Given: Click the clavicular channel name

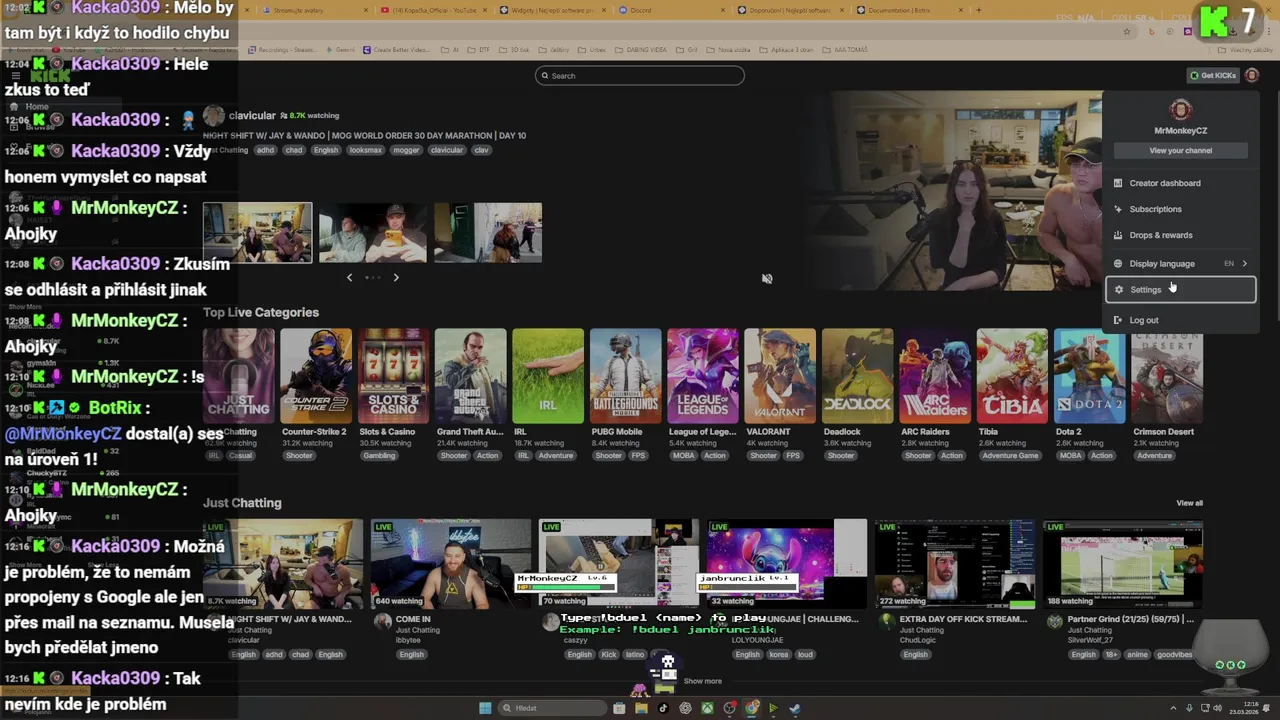Looking at the screenshot, I should pos(252,116).
